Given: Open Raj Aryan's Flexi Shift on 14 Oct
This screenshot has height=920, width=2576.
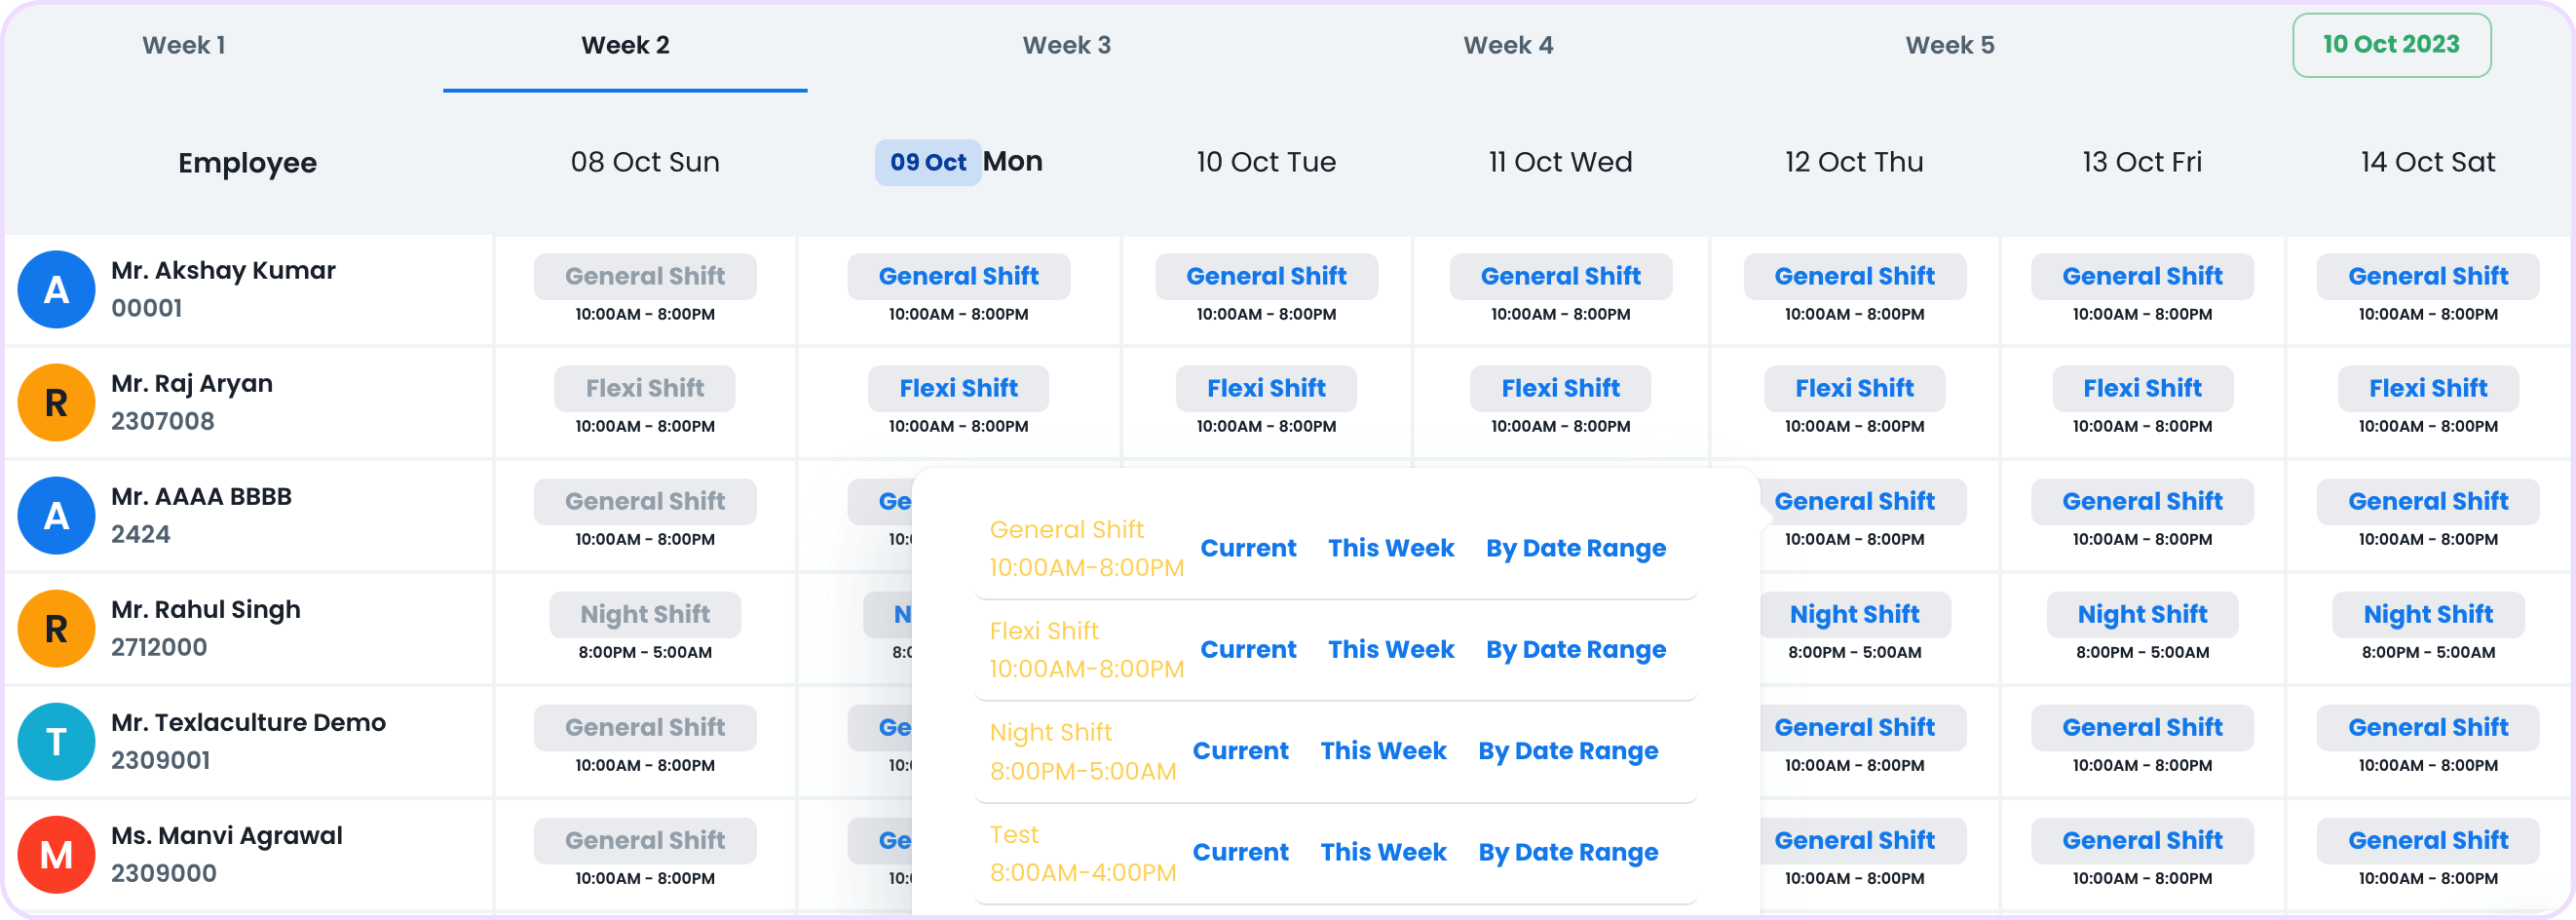Looking at the screenshot, I should pyautogui.click(x=2428, y=388).
